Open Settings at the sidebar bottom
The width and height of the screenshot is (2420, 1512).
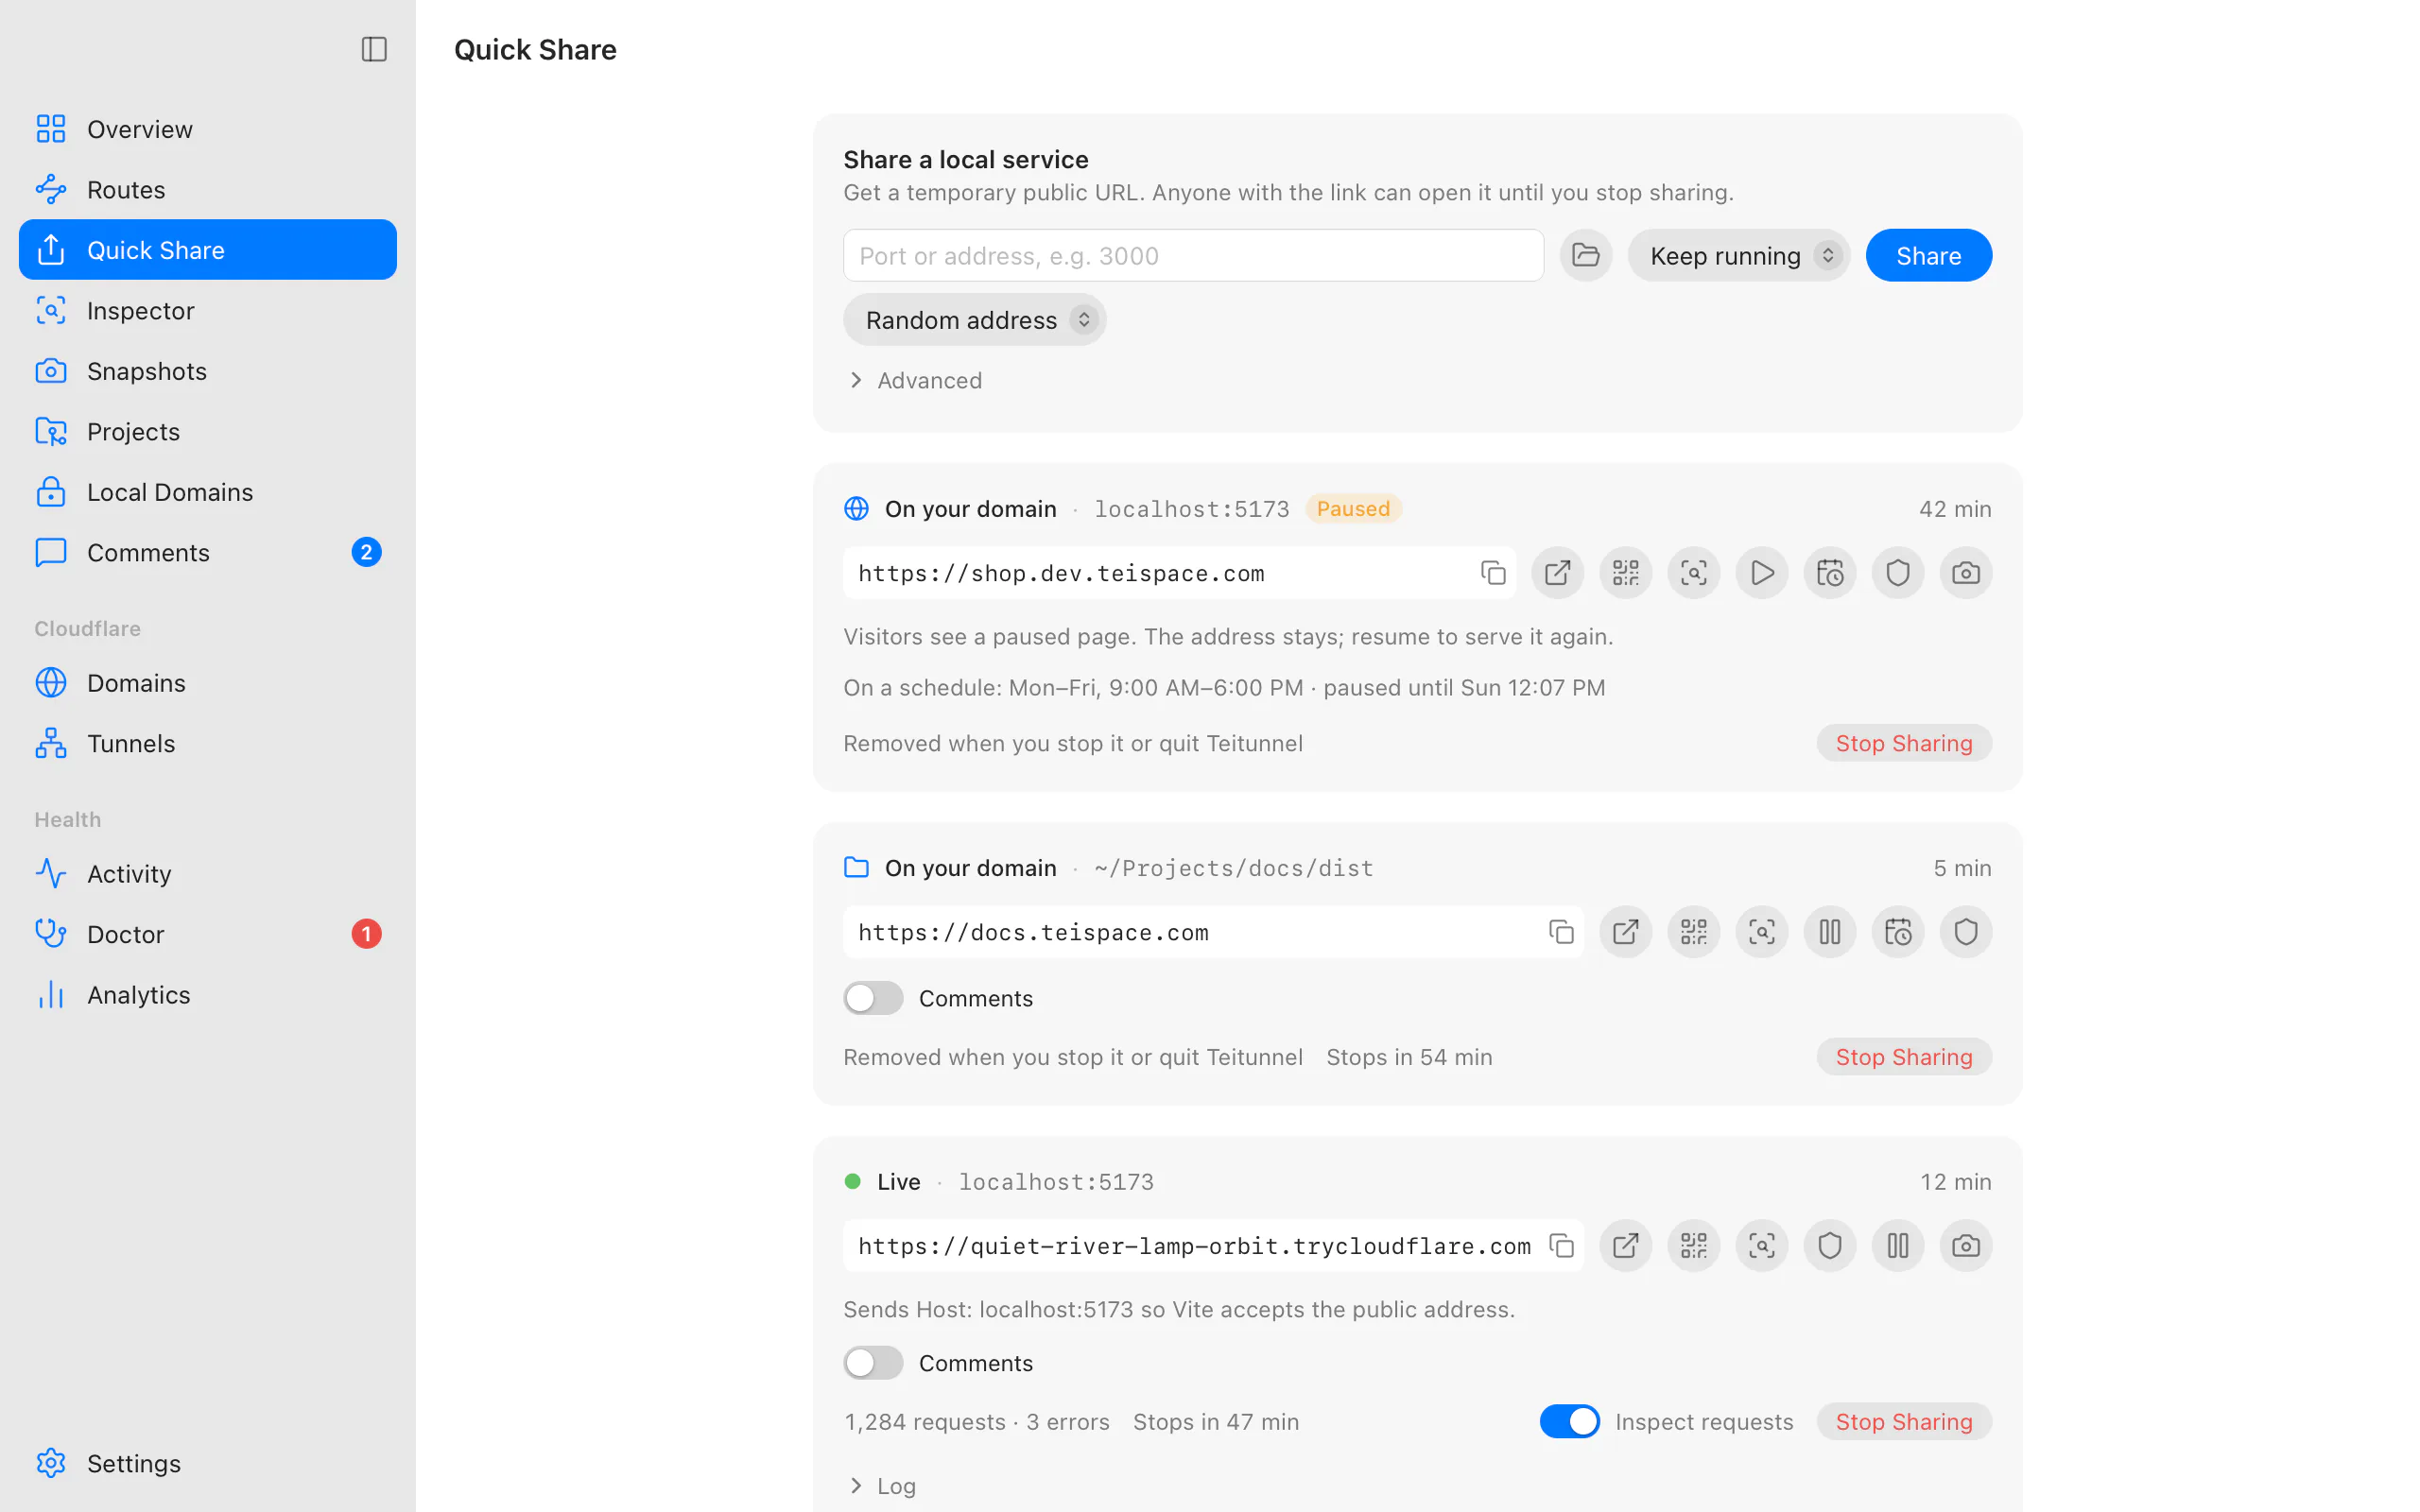pos(208,1463)
